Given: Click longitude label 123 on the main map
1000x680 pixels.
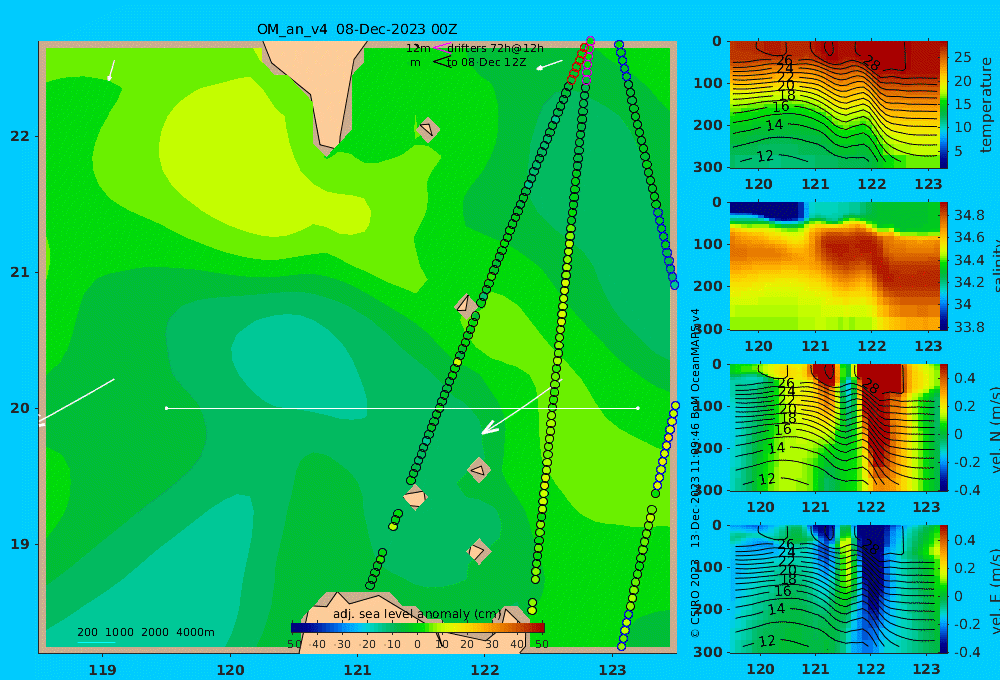Looking at the screenshot, I should coord(612,670).
